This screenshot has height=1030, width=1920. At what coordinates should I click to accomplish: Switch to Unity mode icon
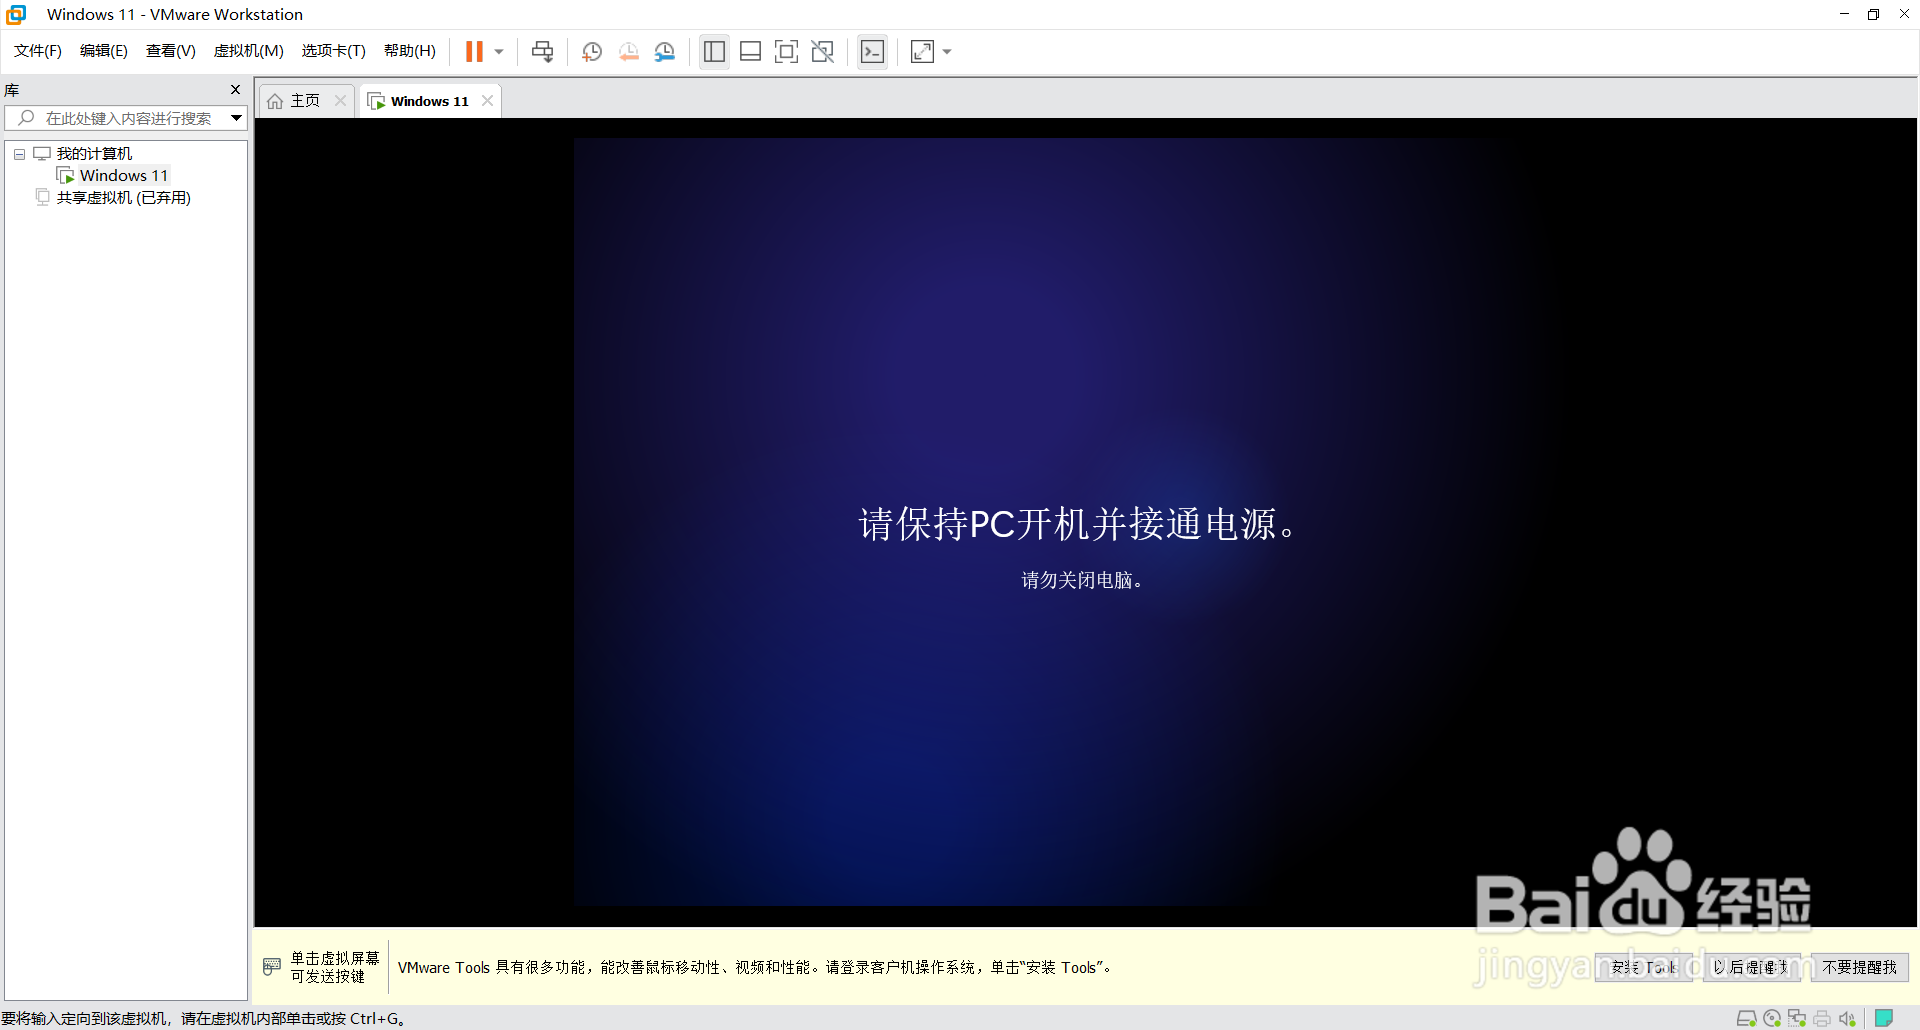(823, 52)
